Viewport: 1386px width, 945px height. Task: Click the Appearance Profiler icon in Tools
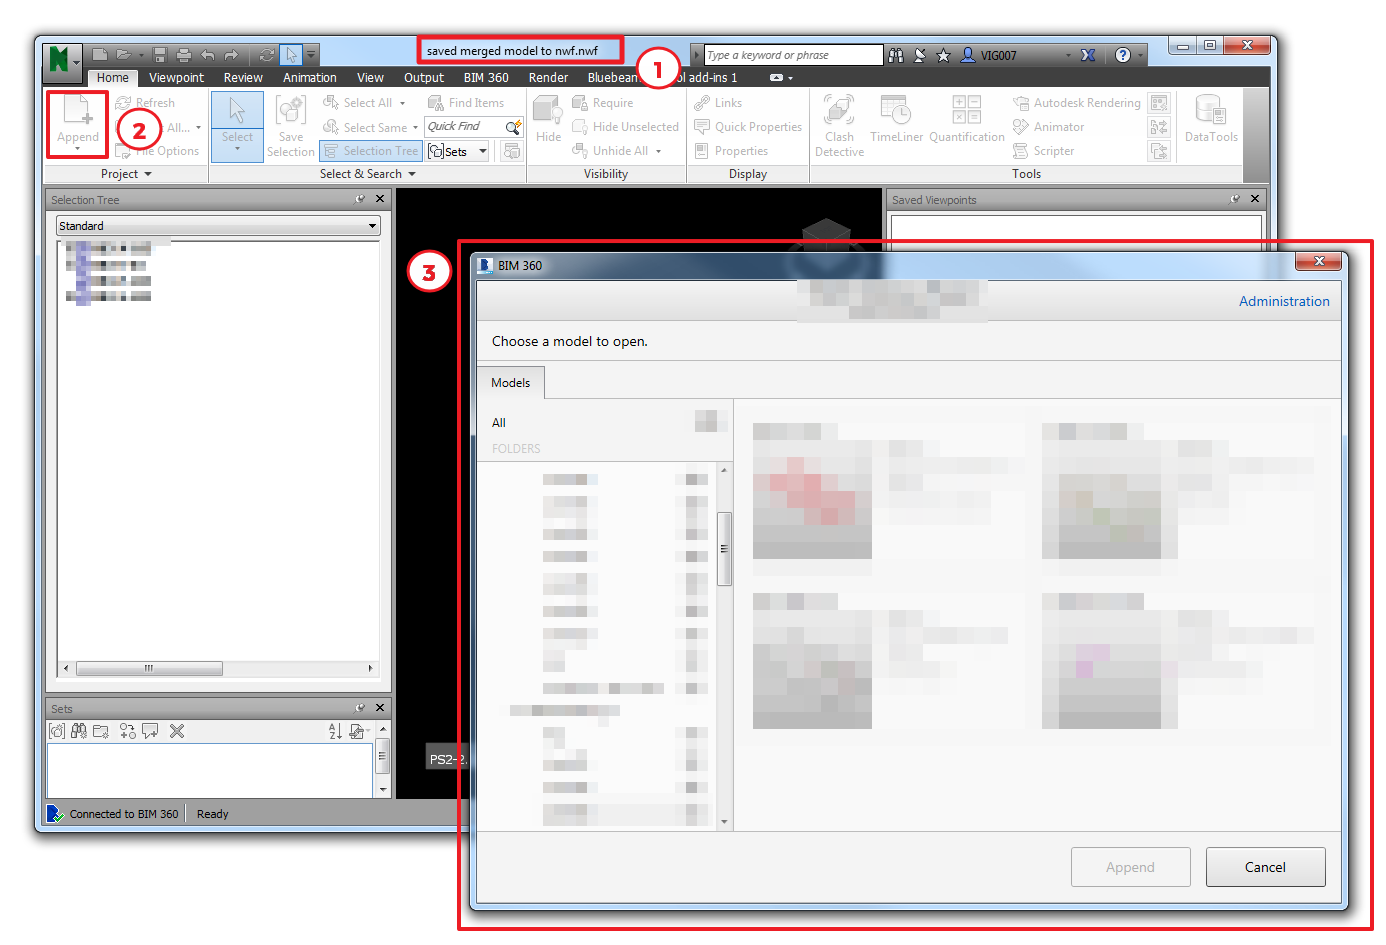(x=1159, y=103)
